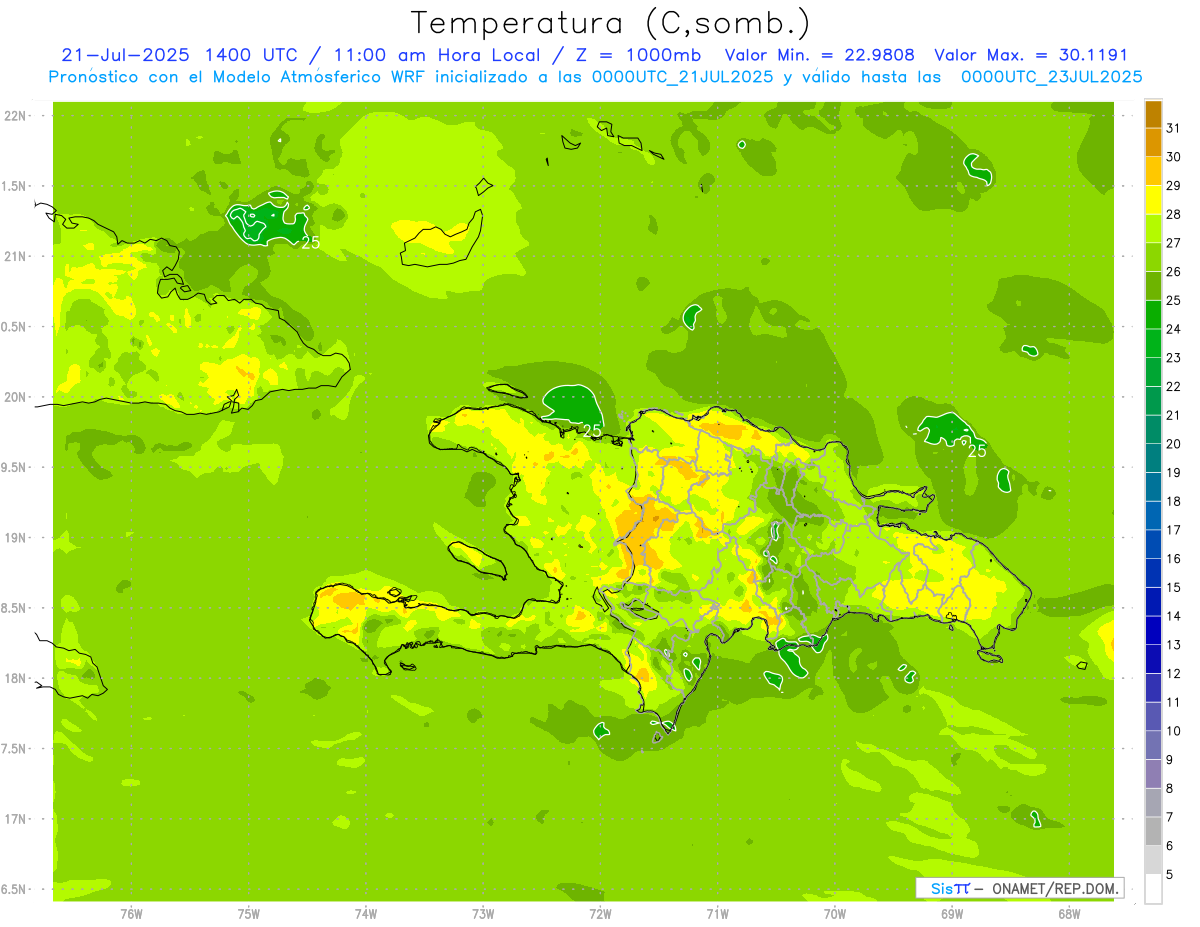Click the legend value '10'
This screenshot has width=1200, height=927.
(x=1174, y=731)
